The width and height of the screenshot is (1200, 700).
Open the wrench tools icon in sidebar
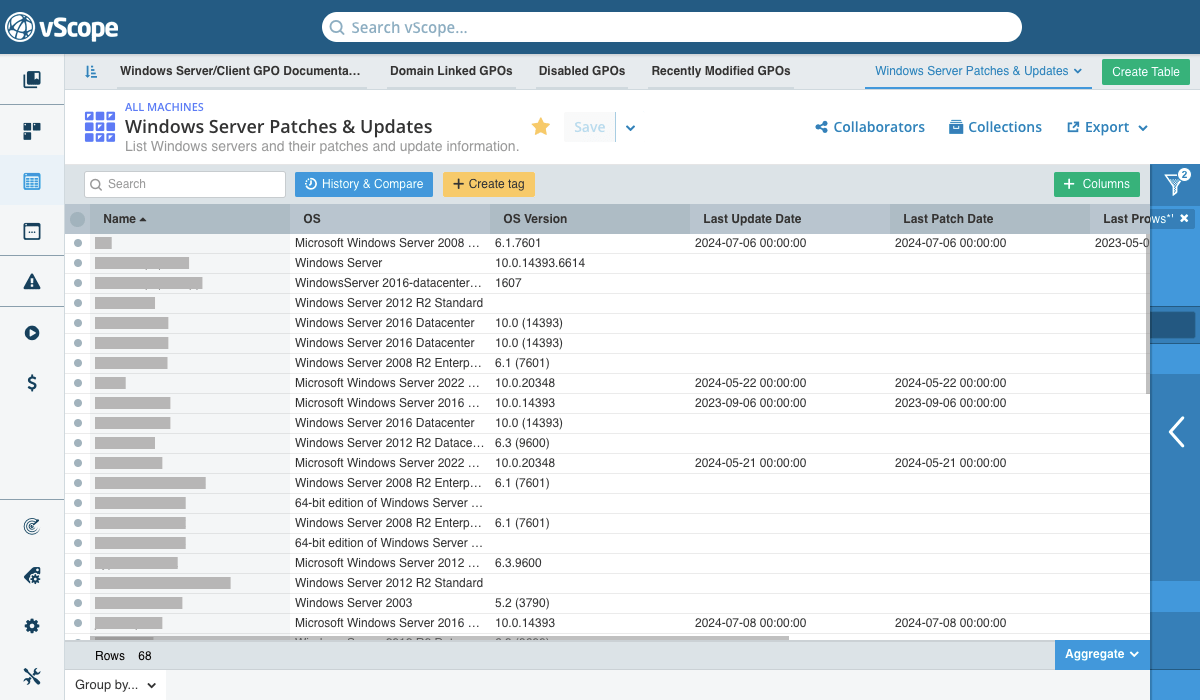[32, 677]
